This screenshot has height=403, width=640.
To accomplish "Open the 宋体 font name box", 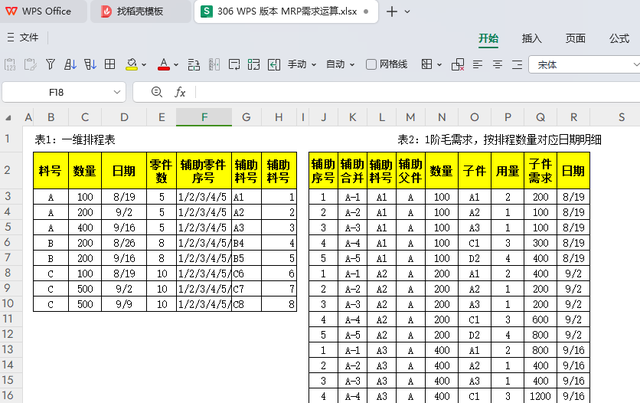I will tap(584, 65).
